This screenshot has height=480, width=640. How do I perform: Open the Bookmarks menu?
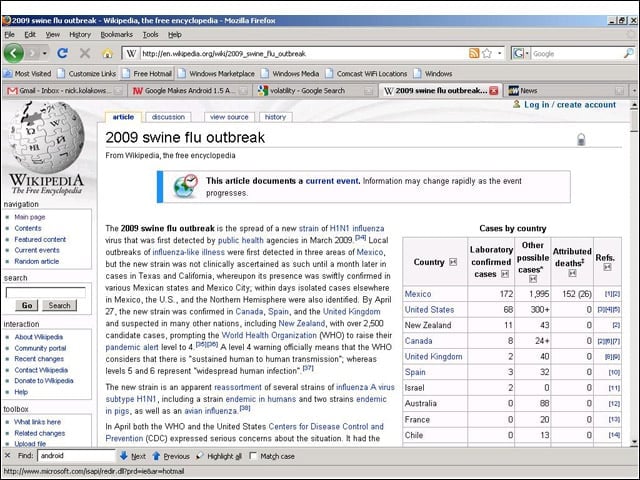coord(117,35)
